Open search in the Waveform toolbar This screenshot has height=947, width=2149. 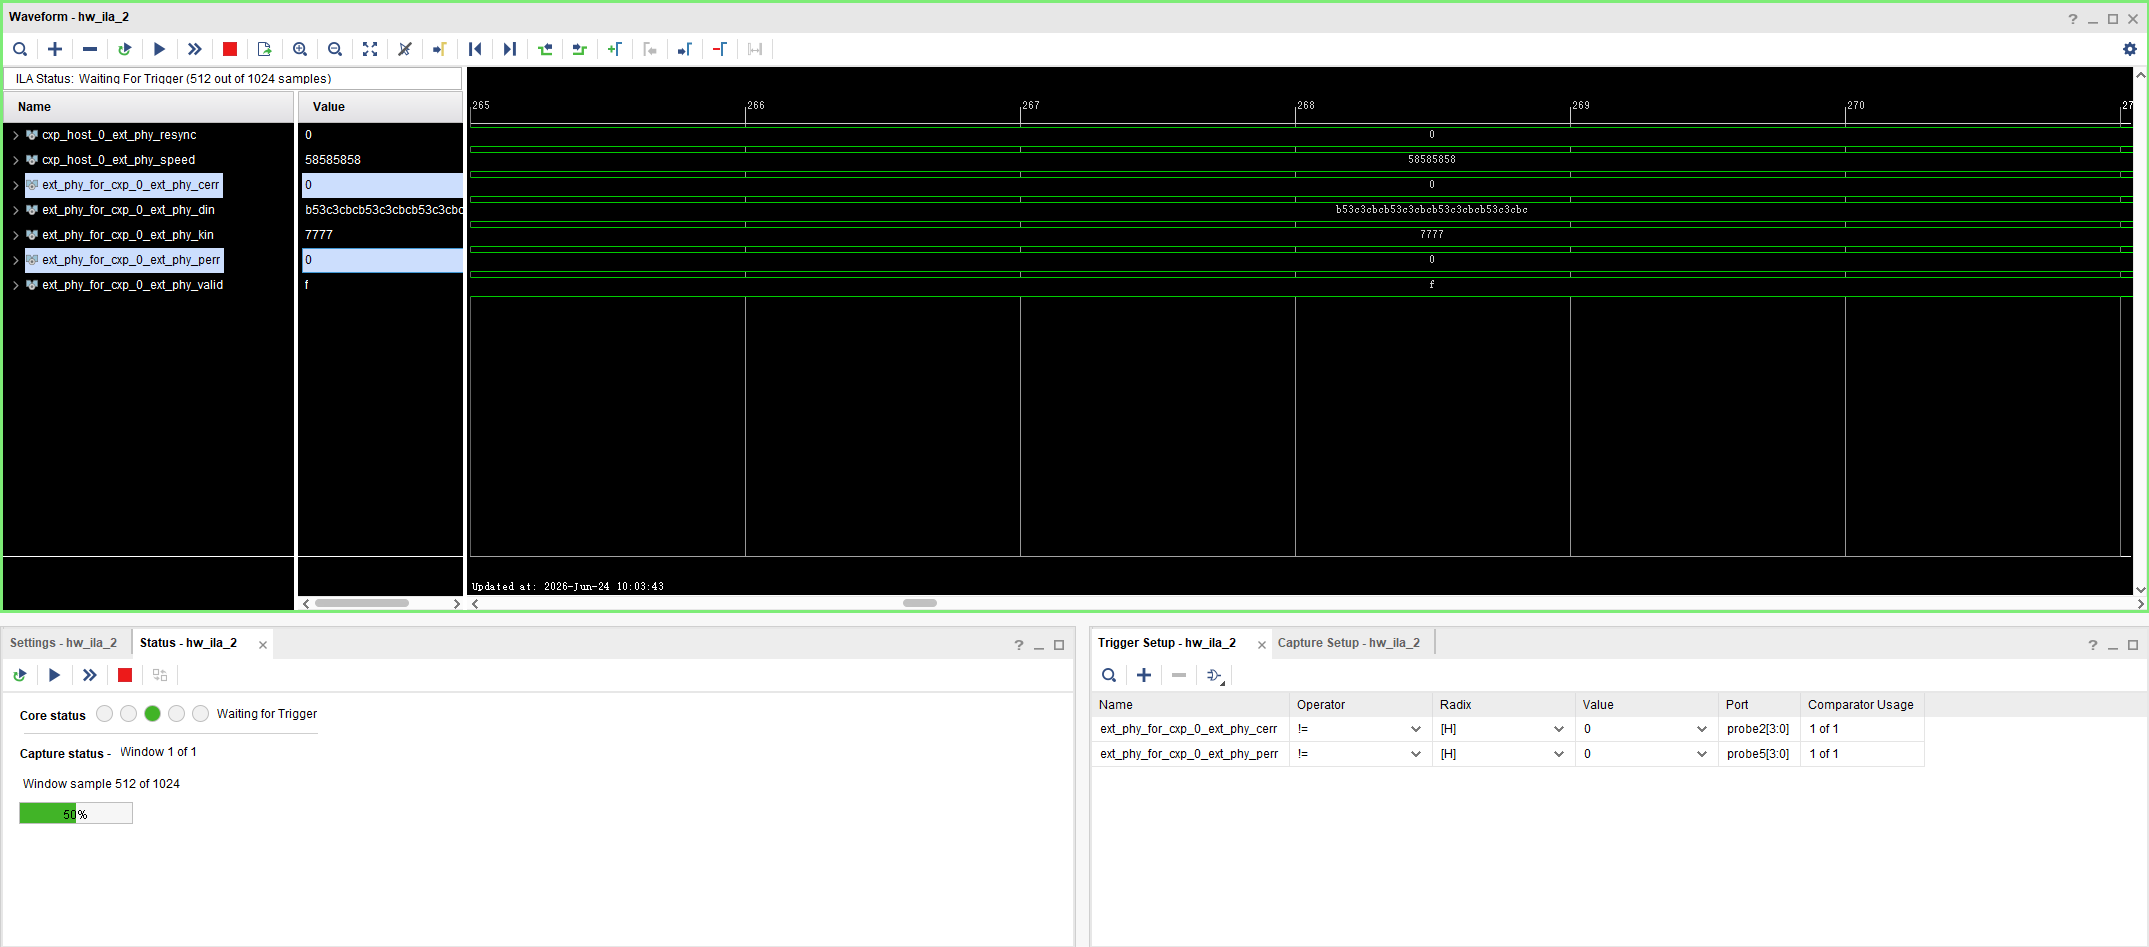(x=20, y=49)
